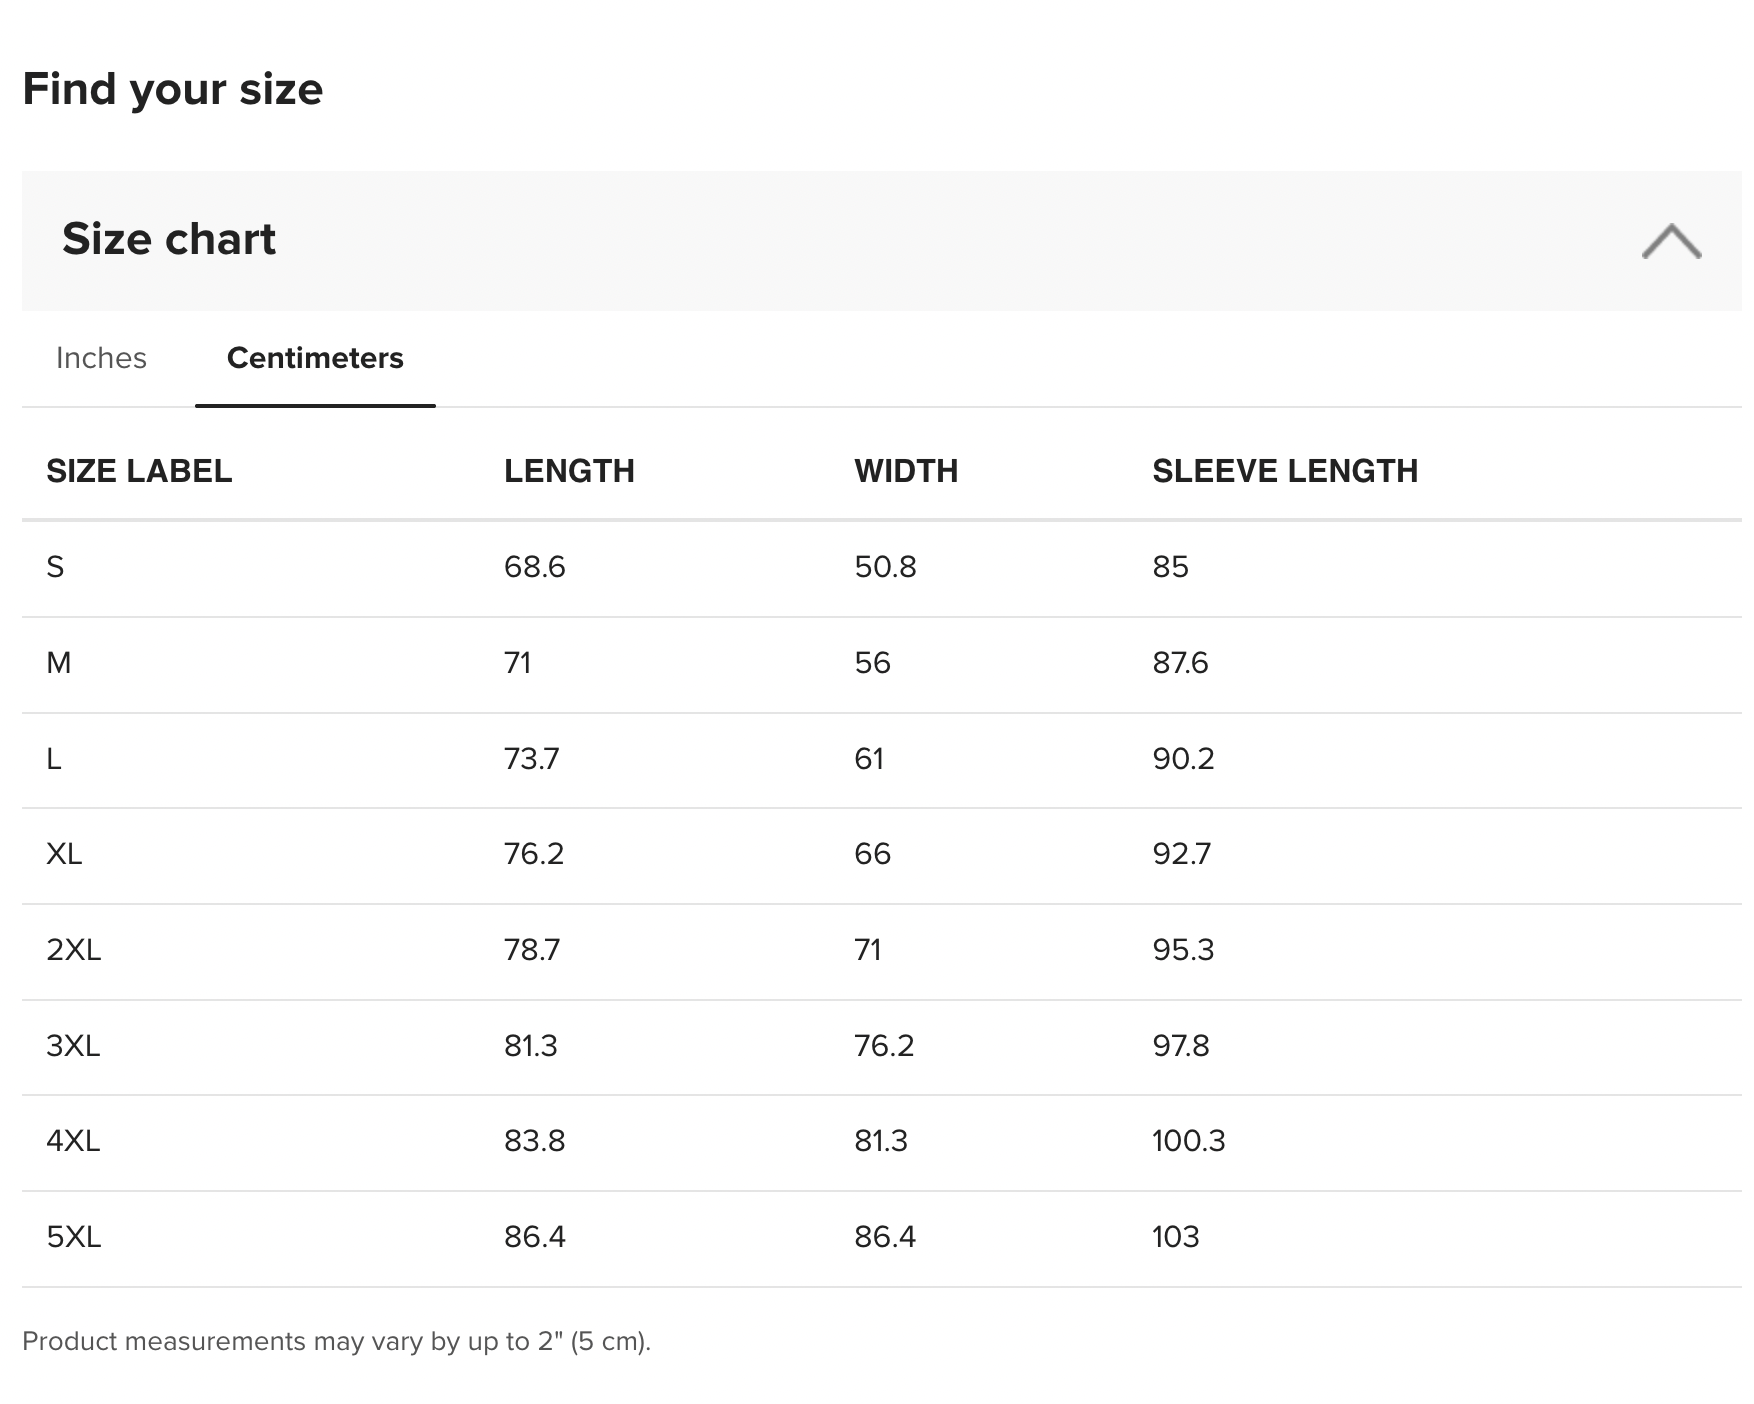Click the 68.6 length value for S
This screenshot has height=1404, width=1754.
click(535, 567)
